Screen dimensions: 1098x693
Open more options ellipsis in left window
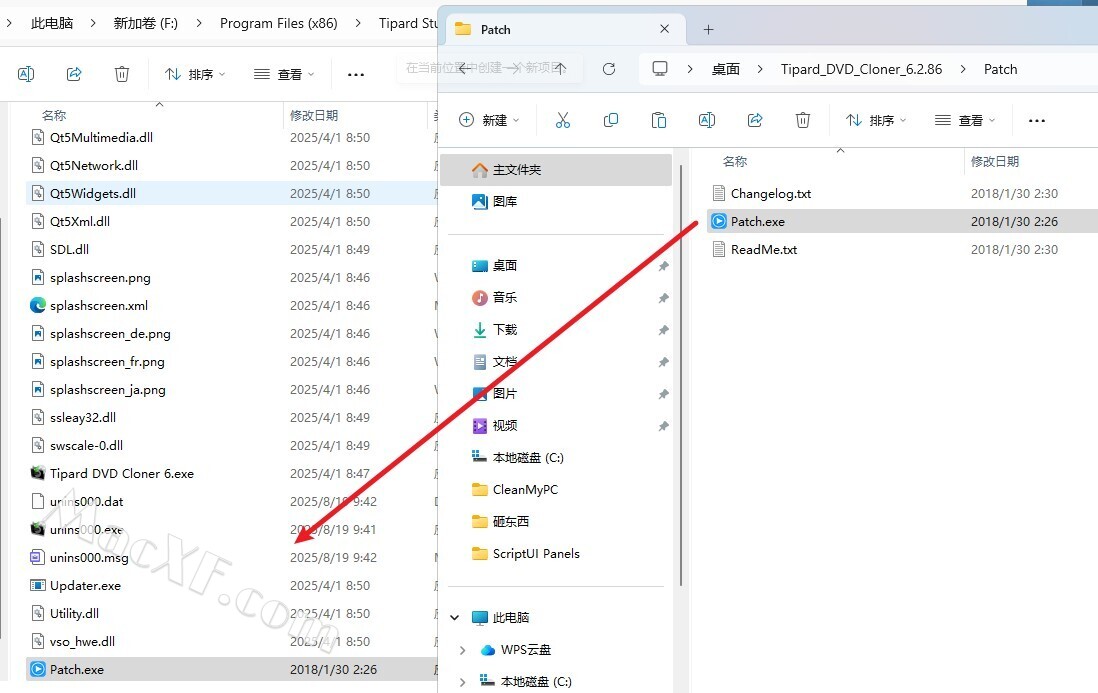(356, 74)
